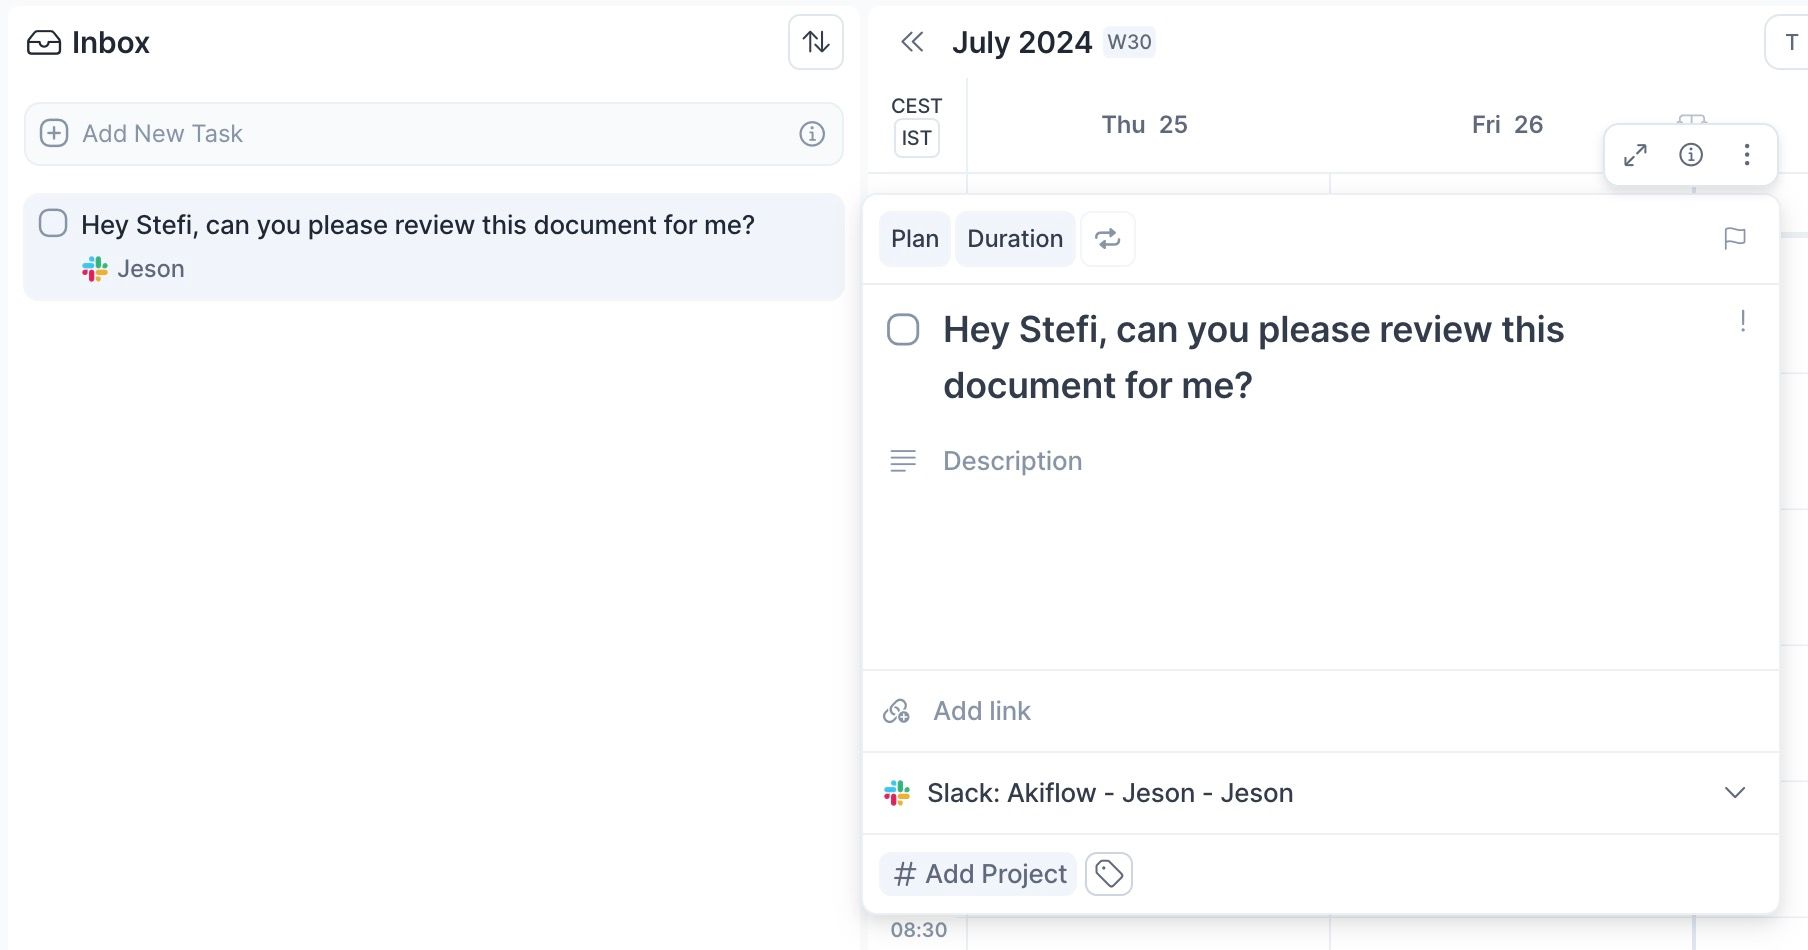Toggle the IST time zone
Viewport: 1808px width, 950px height.
coord(917,138)
